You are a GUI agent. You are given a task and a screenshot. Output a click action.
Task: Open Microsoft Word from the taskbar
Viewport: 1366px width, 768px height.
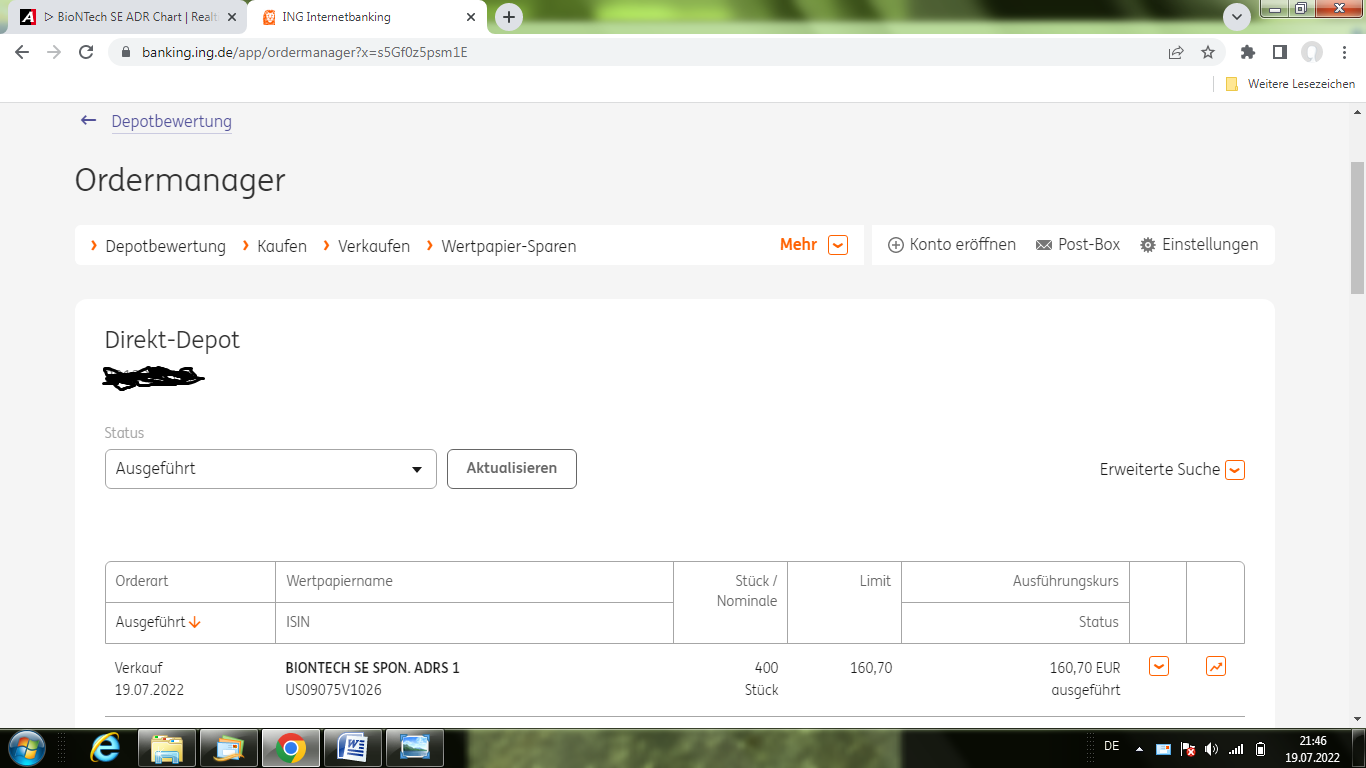pyautogui.click(x=353, y=748)
